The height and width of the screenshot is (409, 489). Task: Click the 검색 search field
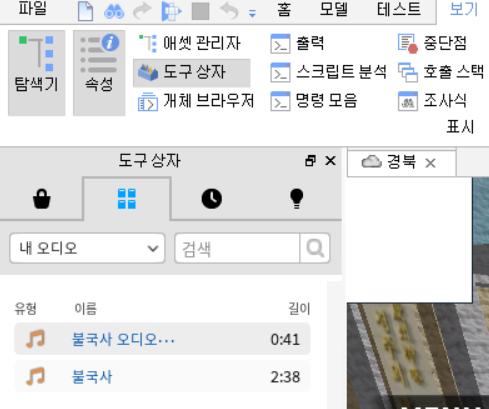coord(237,248)
